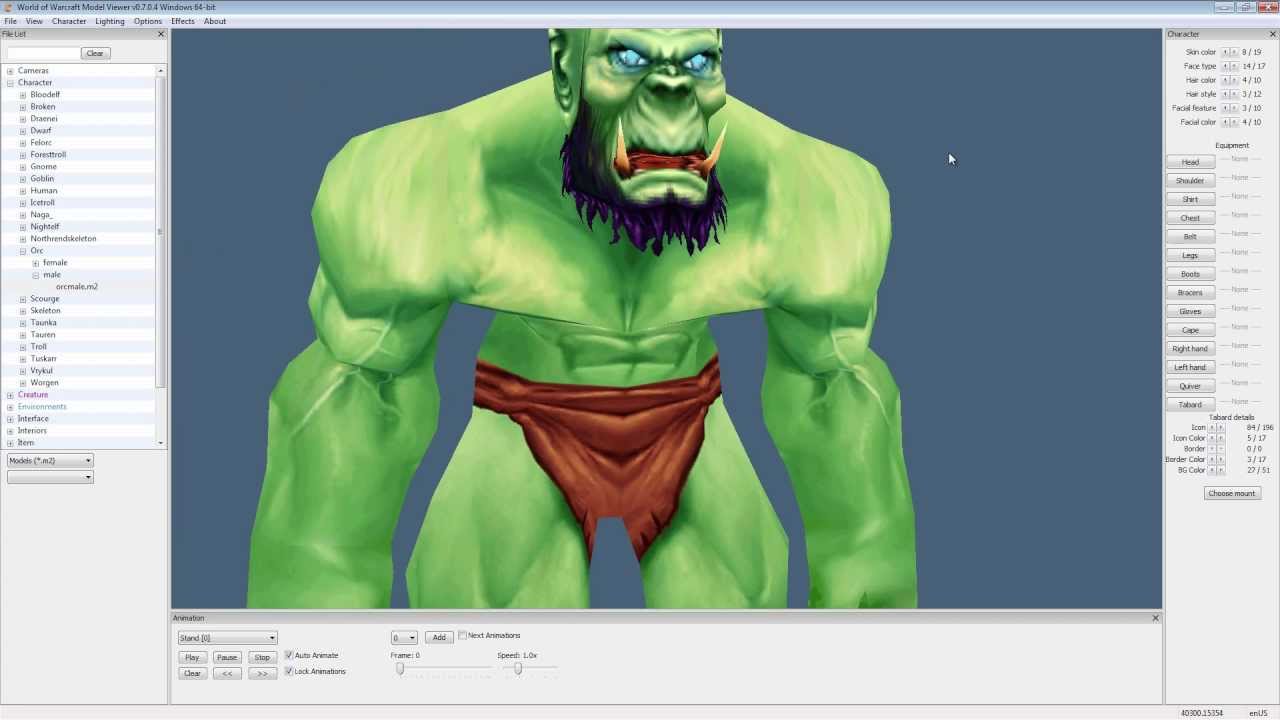Click the Choose mount button
1280x720 pixels.
pos(1231,493)
